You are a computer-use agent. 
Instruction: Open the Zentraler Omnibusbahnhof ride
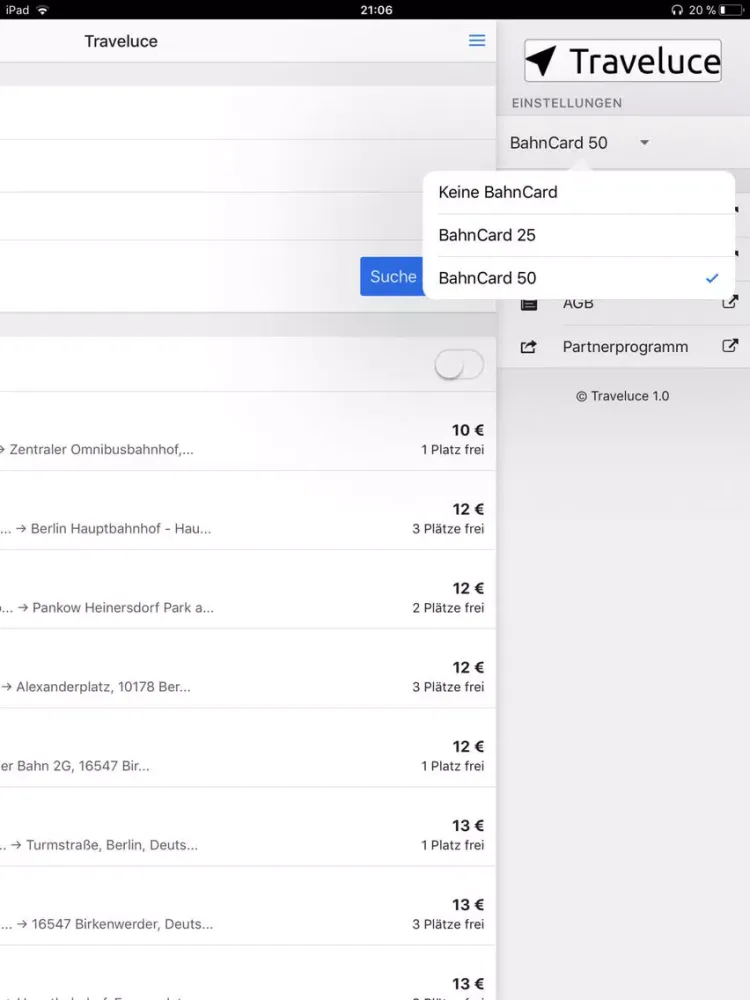(x=247, y=431)
